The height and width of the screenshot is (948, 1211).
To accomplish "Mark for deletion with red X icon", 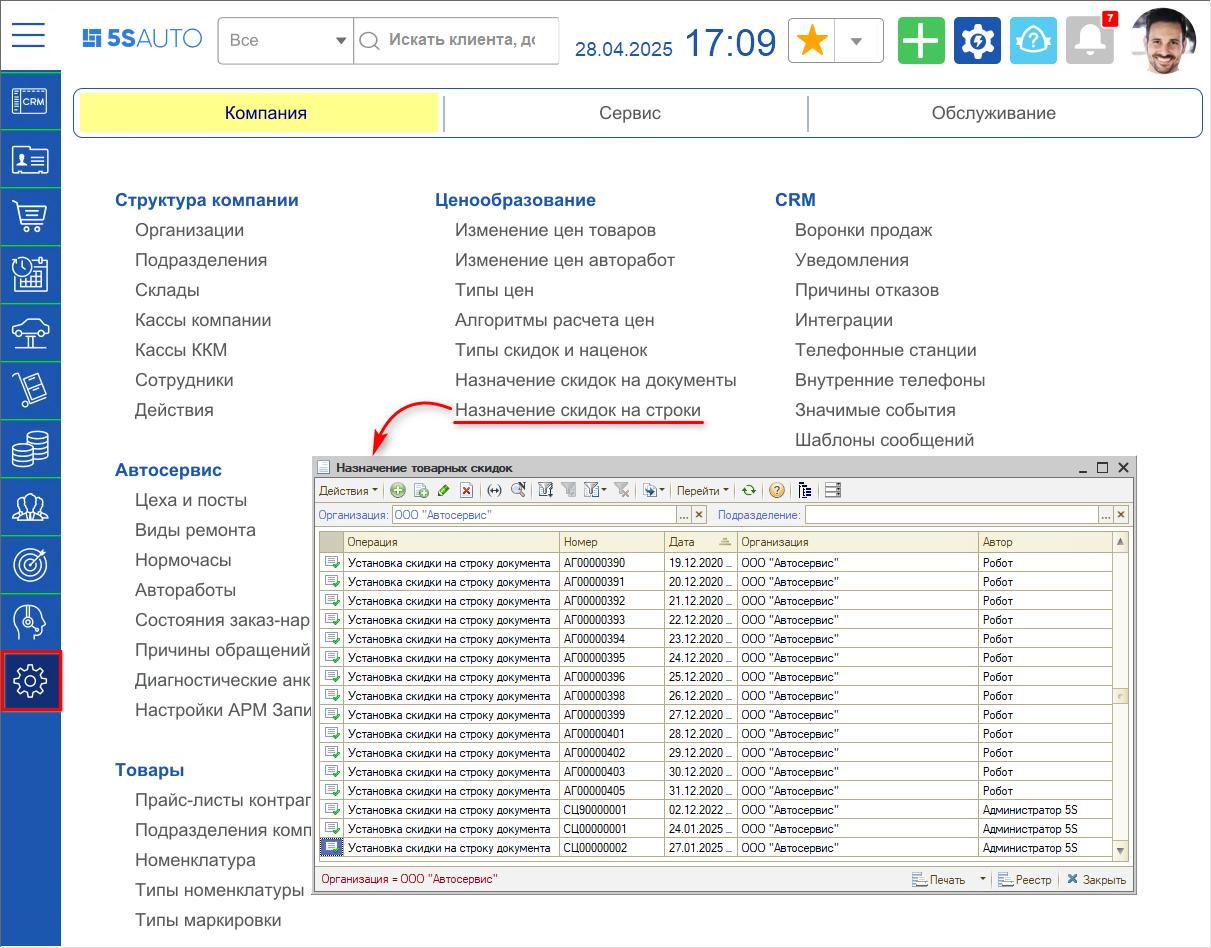I will point(466,491).
